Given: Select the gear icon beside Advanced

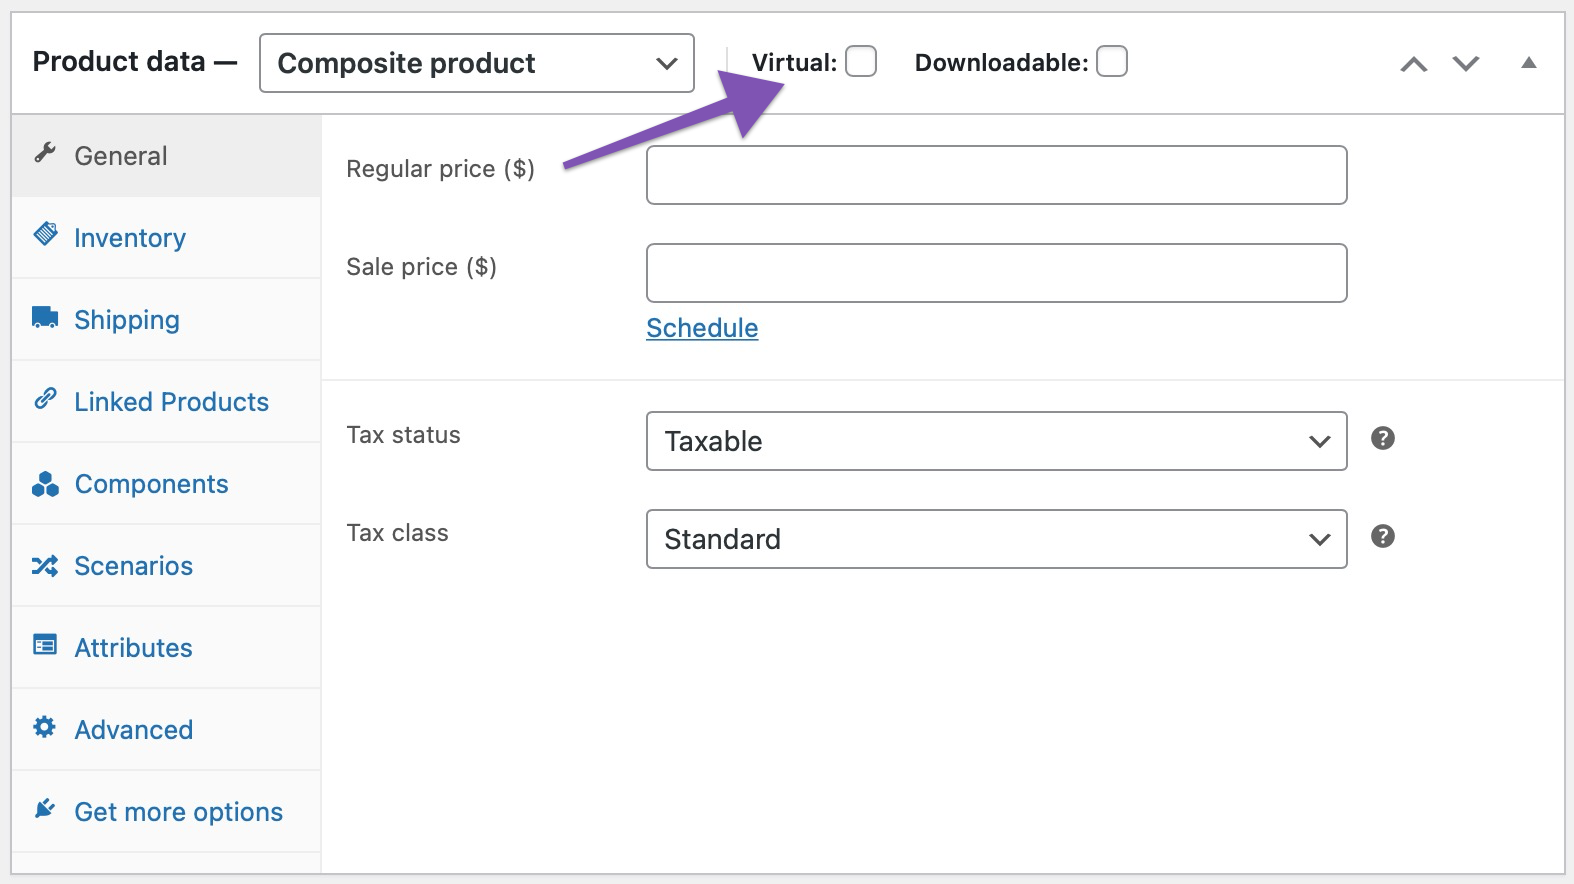Looking at the screenshot, I should click(44, 728).
